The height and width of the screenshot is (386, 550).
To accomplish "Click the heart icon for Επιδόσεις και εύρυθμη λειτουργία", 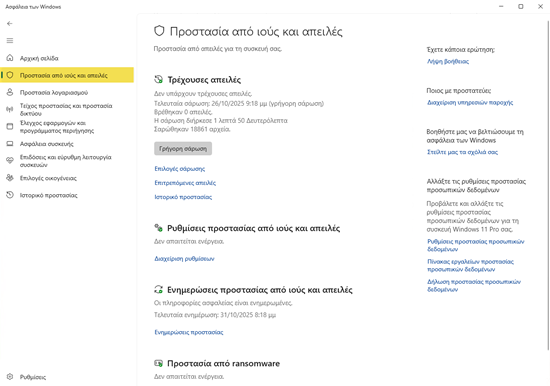I will (10, 161).
